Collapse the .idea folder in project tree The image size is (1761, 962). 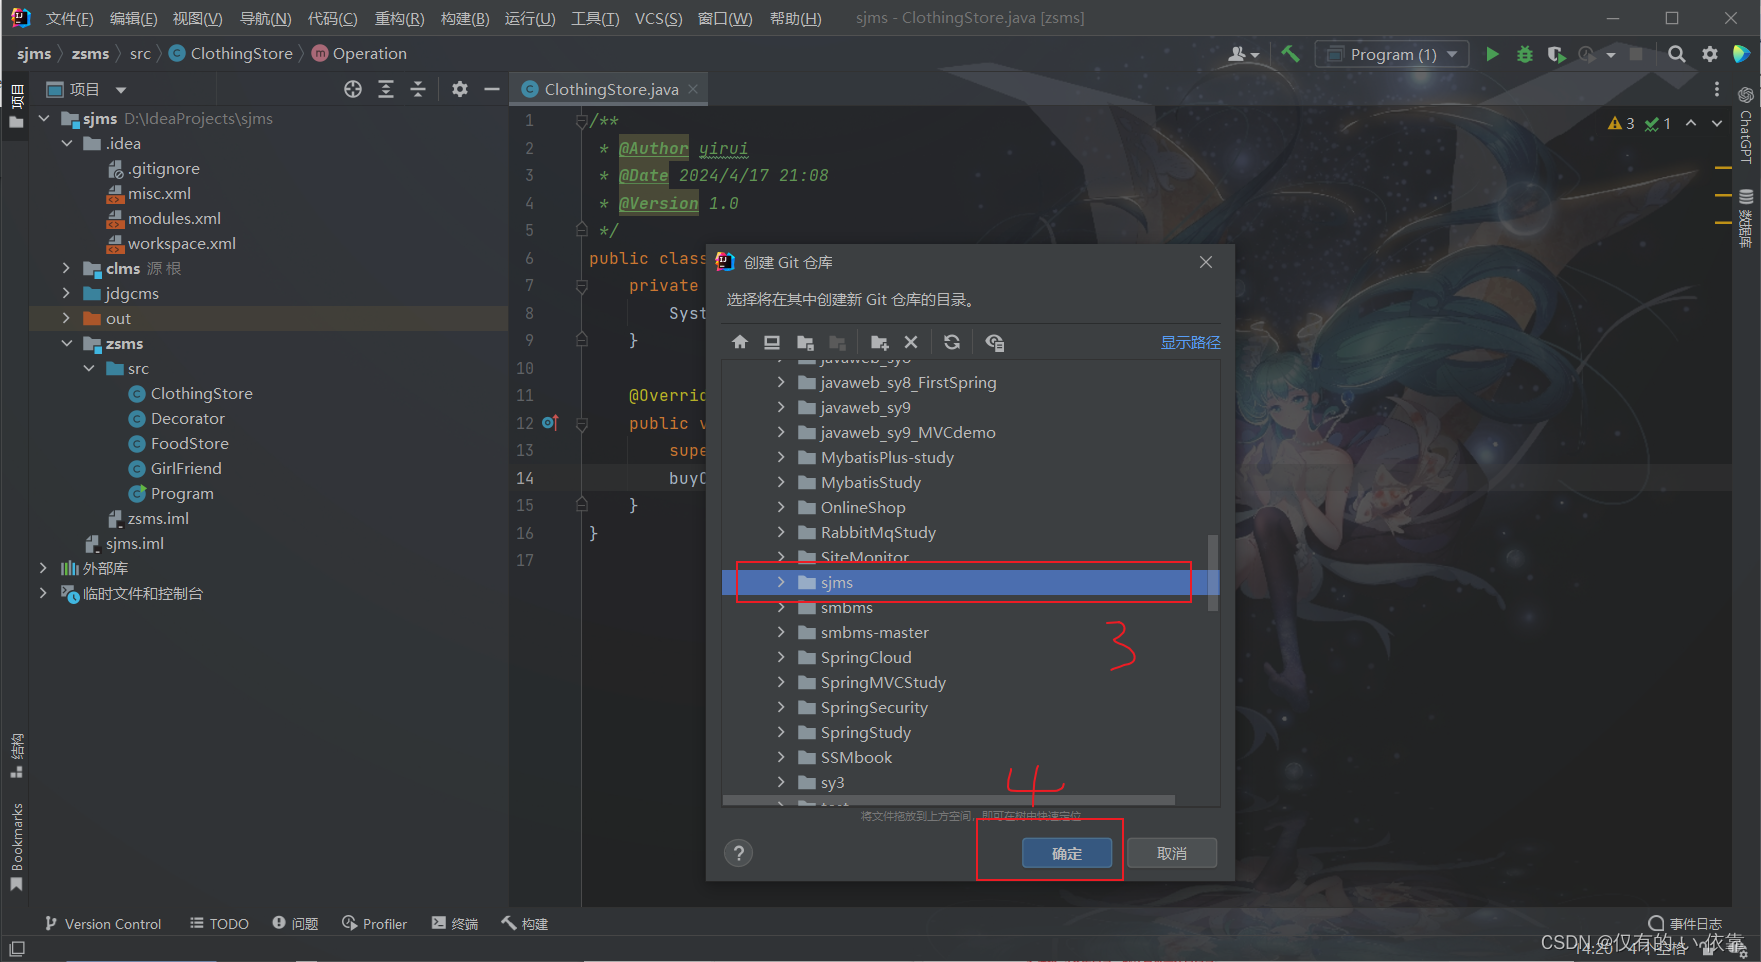pos(67,143)
